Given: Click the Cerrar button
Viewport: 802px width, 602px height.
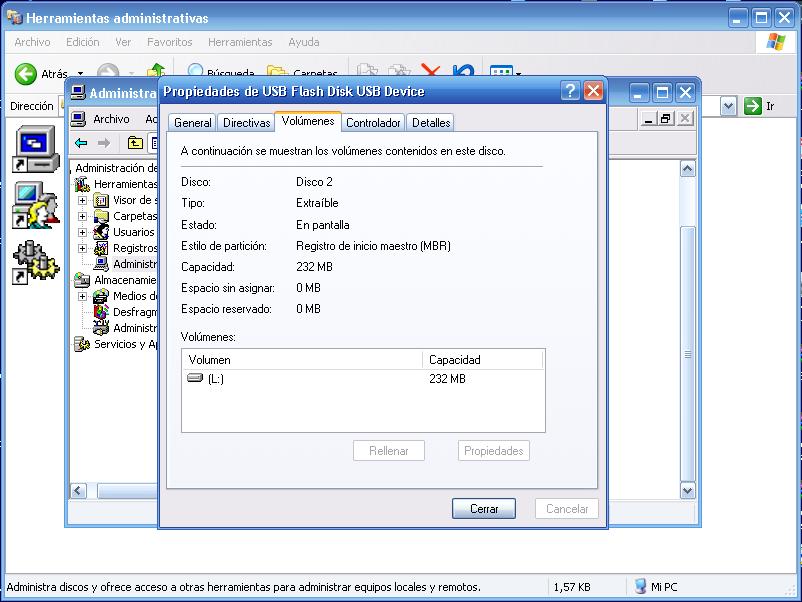Looking at the screenshot, I should point(484,508).
